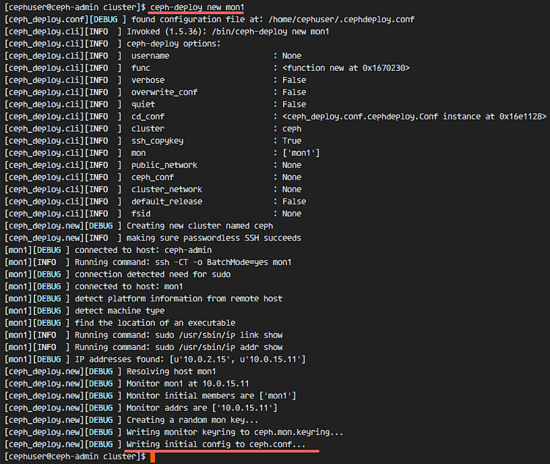The width and height of the screenshot is (550, 464).
Task: Click 'Monitor initial members are' line
Action: [211, 396]
